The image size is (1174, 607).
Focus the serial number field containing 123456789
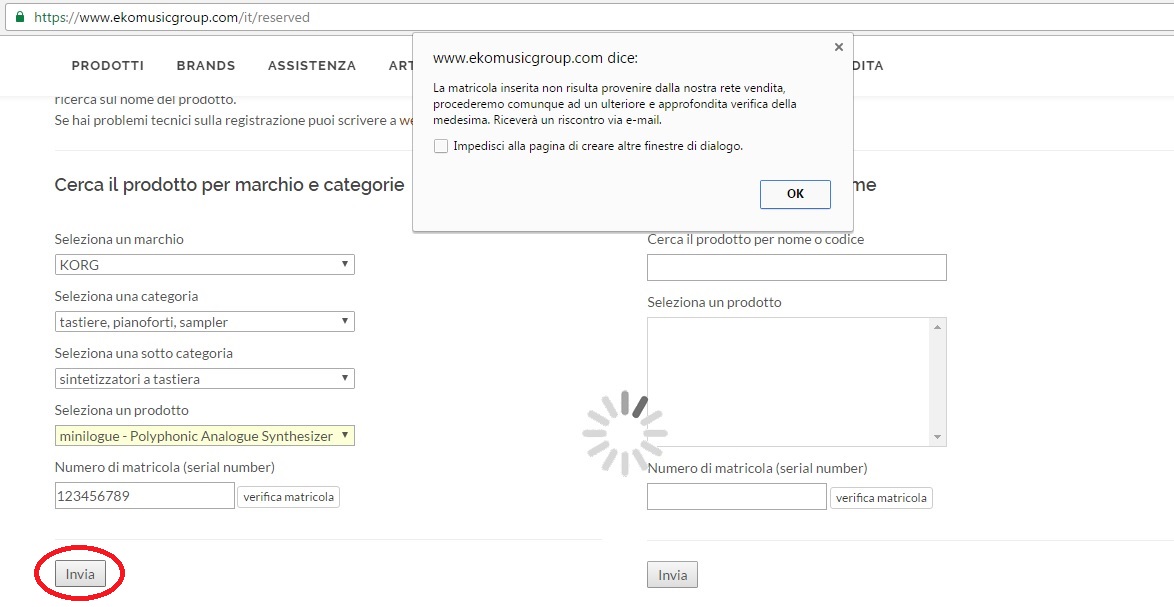[145, 495]
